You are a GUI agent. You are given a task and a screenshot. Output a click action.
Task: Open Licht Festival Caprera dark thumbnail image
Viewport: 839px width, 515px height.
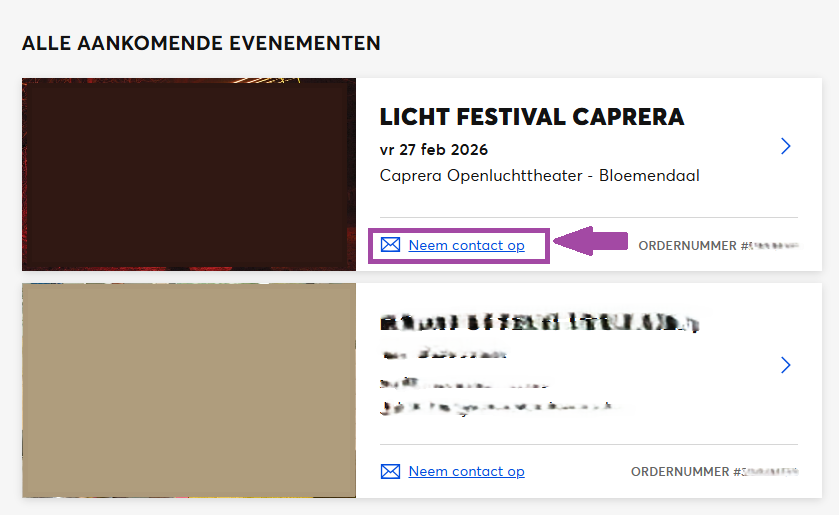click(x=189, y=174)
